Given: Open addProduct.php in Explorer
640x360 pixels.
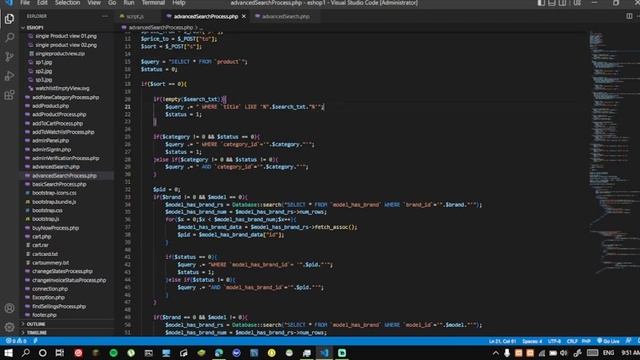Looking at the screenshot, I should coord(67,106).
